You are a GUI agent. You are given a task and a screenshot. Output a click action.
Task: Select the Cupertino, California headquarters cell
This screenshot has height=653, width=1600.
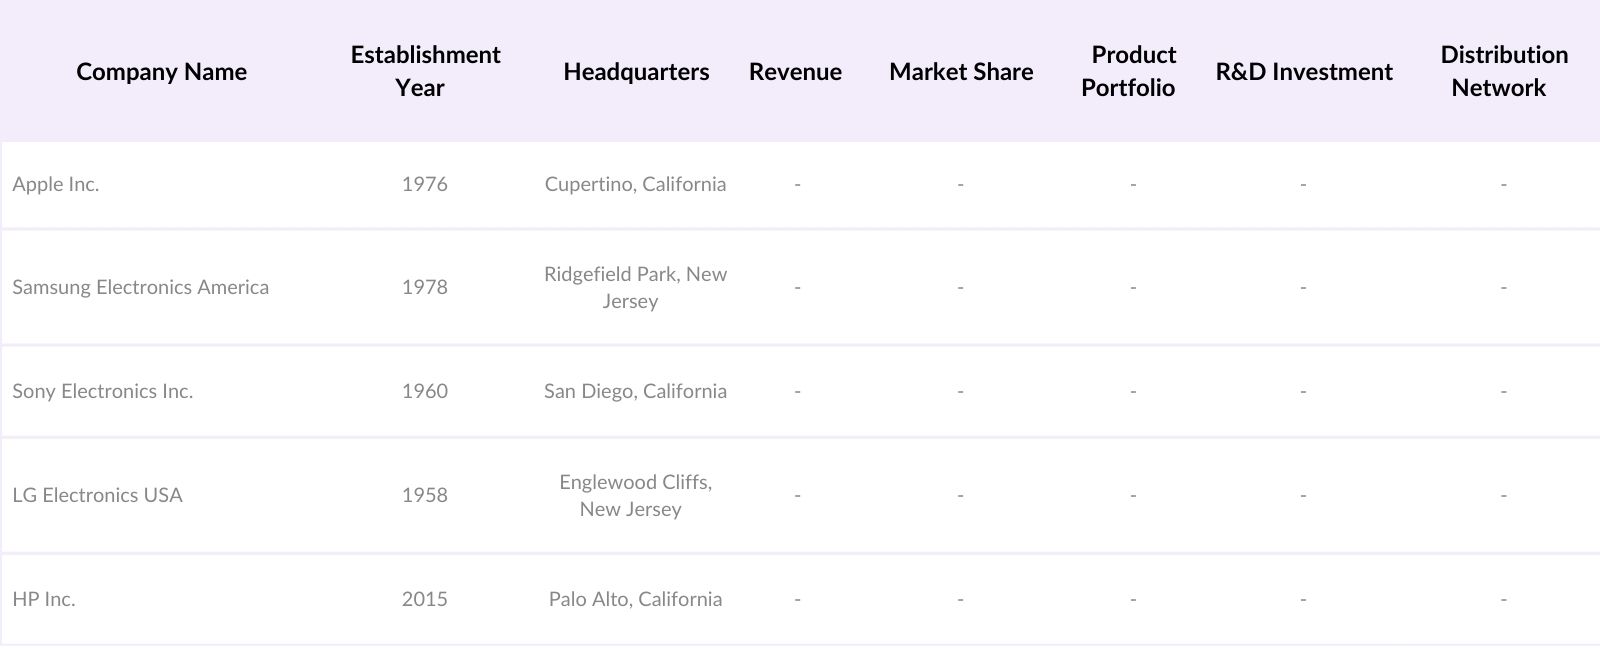(635, 184)
